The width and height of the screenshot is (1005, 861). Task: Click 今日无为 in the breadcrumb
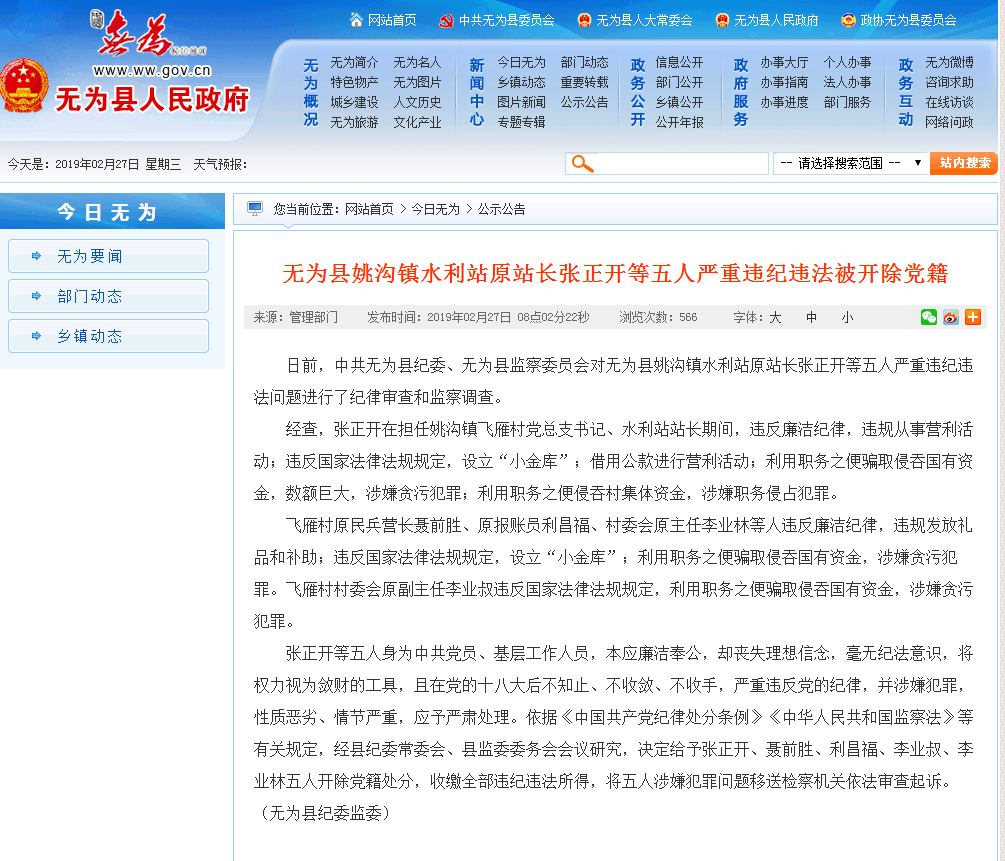[x=436, y=209]
